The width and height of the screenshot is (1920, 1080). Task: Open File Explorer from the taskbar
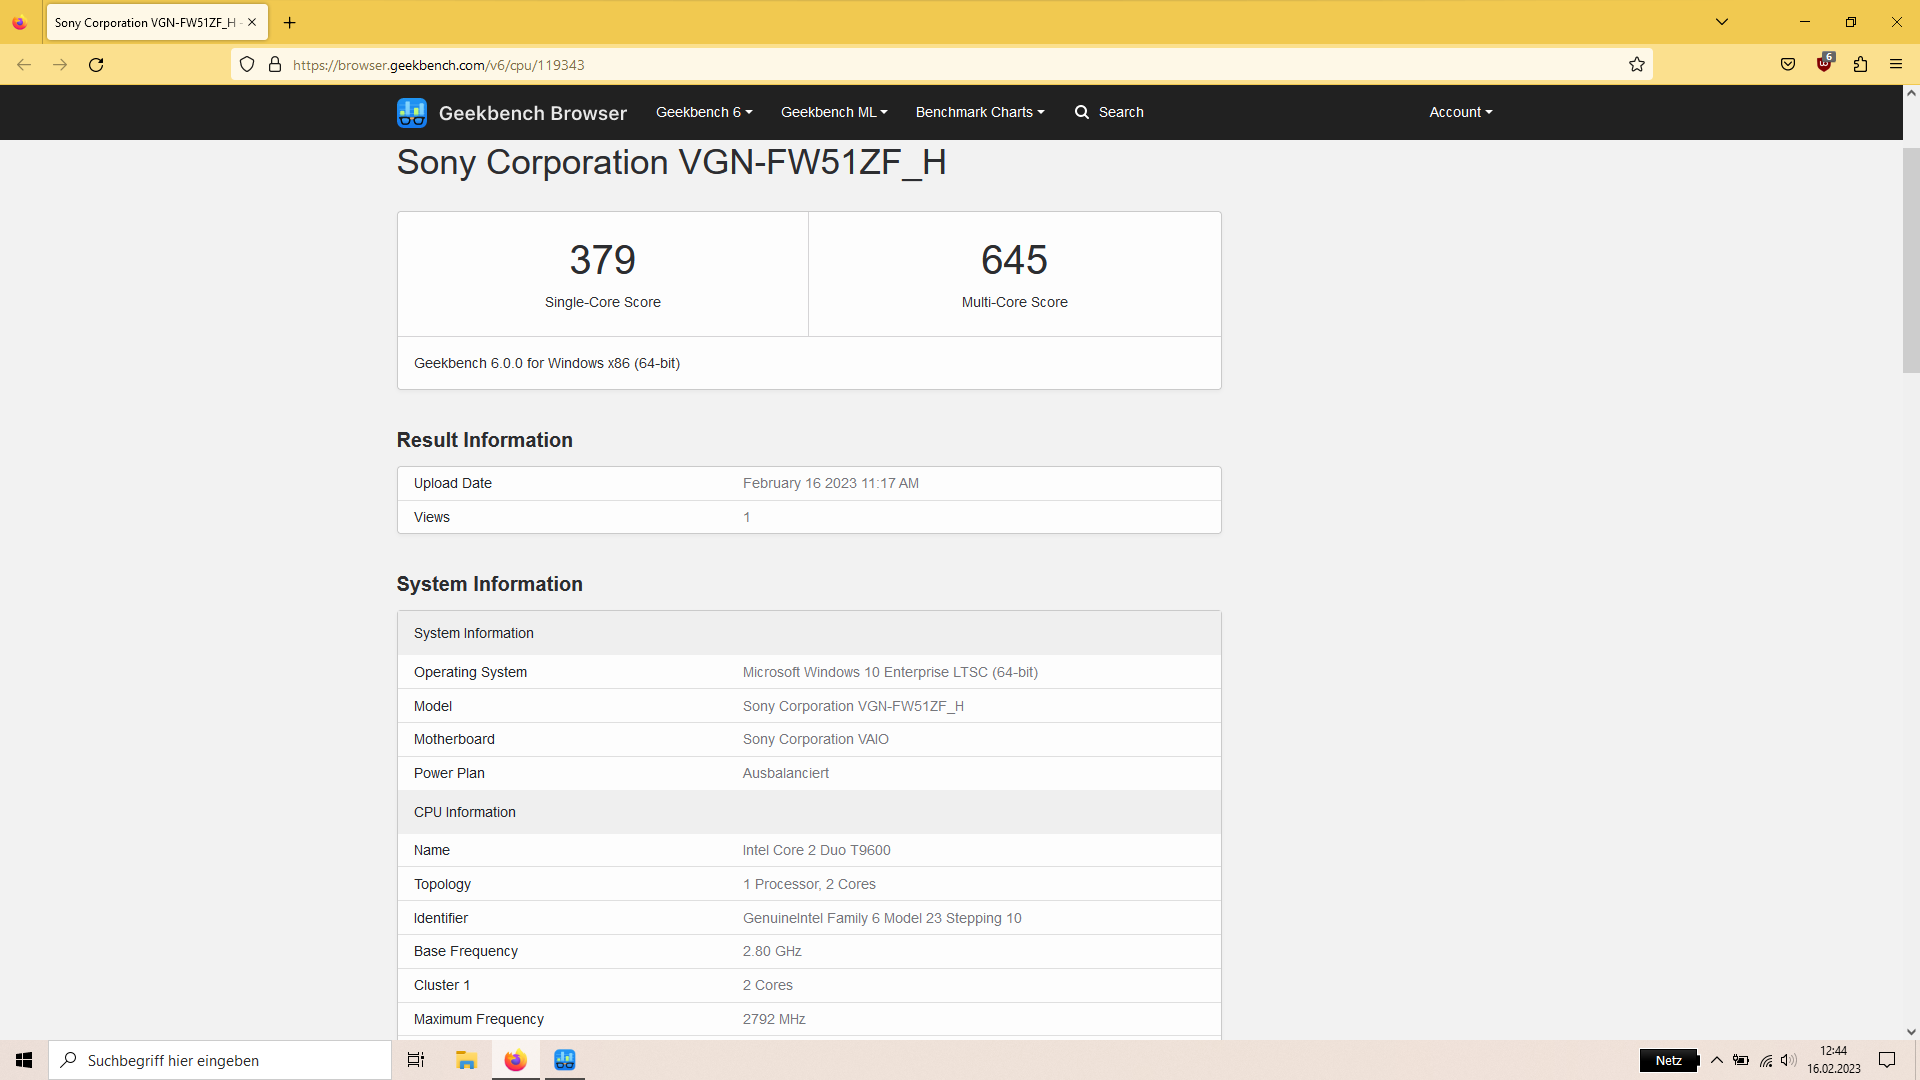466,1060
